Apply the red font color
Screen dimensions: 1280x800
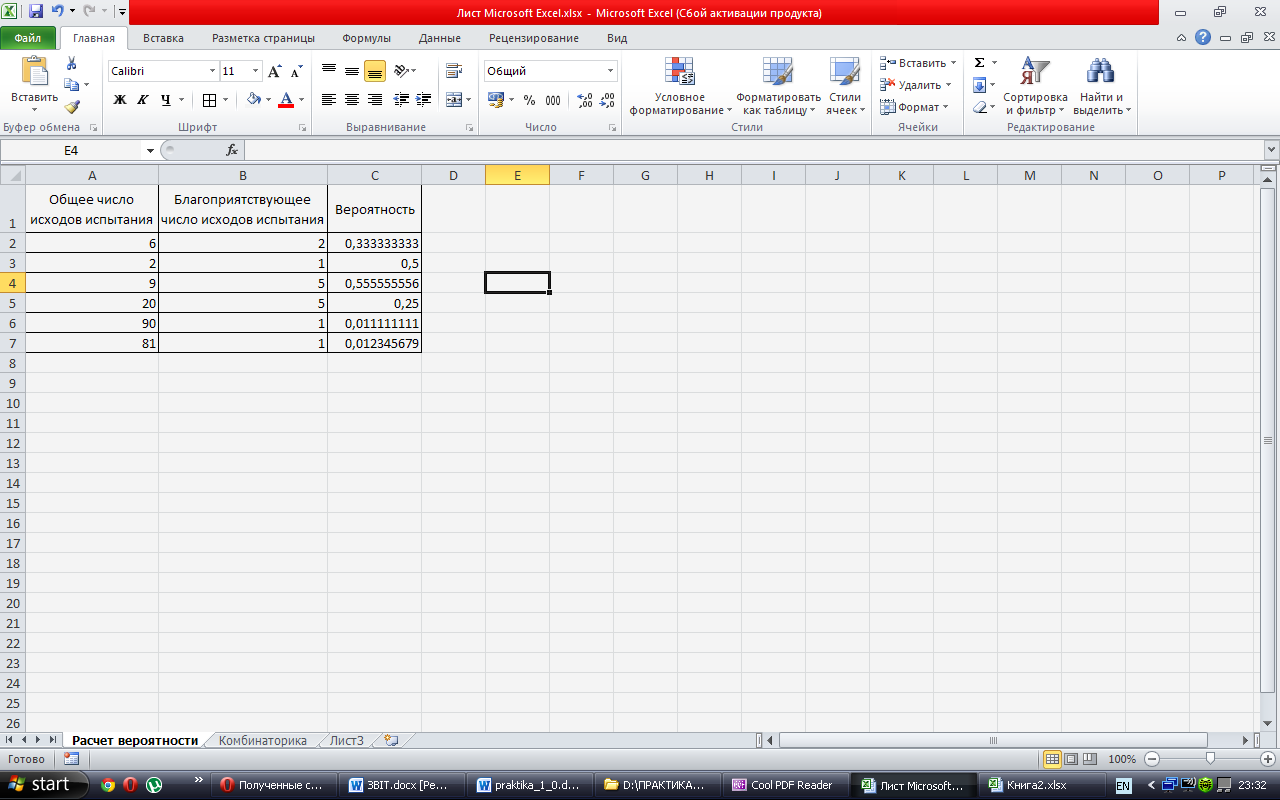[286, 100]
